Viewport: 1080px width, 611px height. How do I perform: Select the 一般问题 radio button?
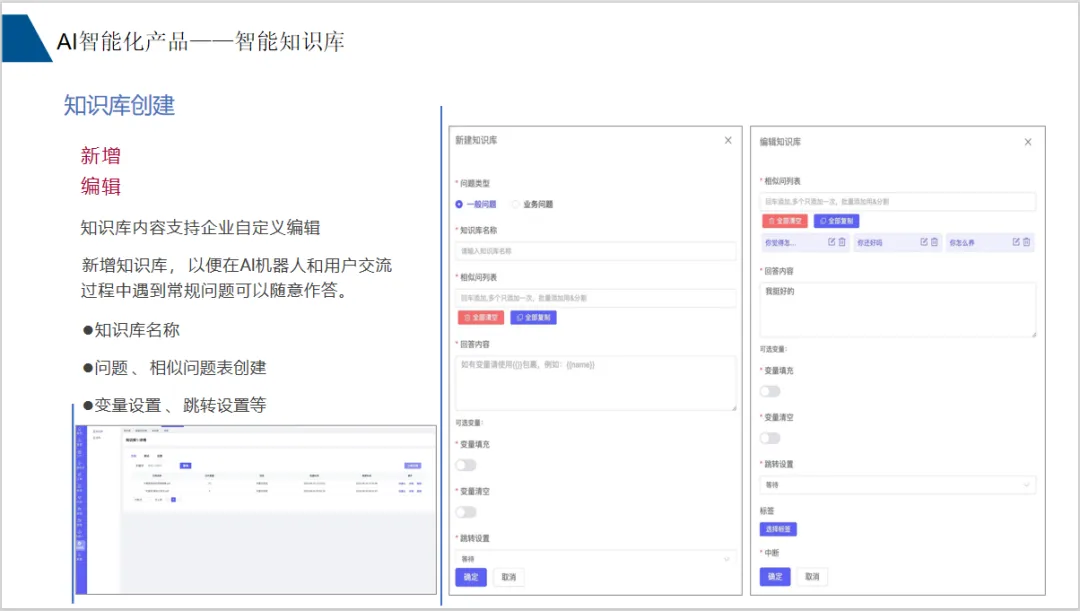click(459, 204)
